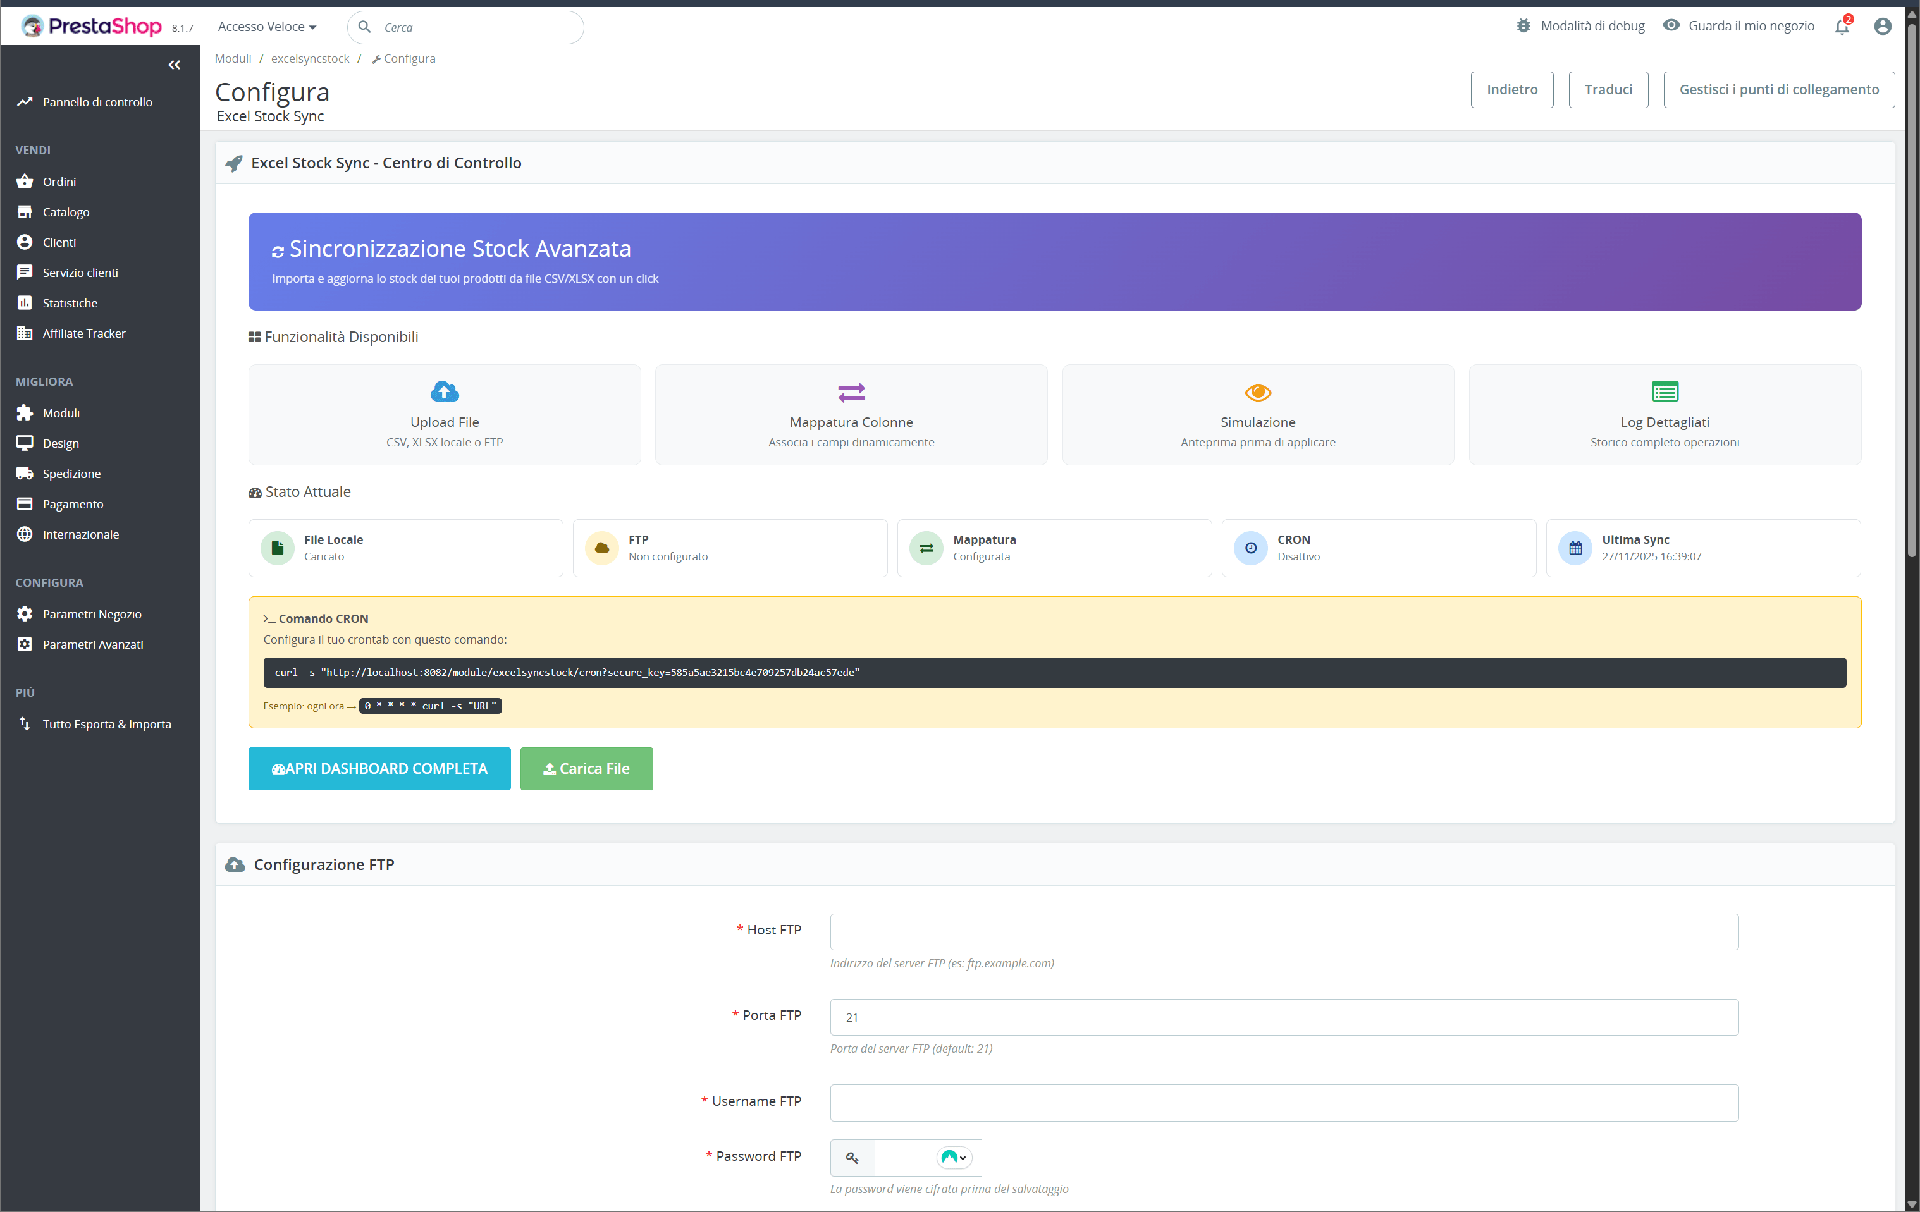Open Parametri Avanzati sidebar item
Screen dimensions: 1920x1212
pos(92,645)
